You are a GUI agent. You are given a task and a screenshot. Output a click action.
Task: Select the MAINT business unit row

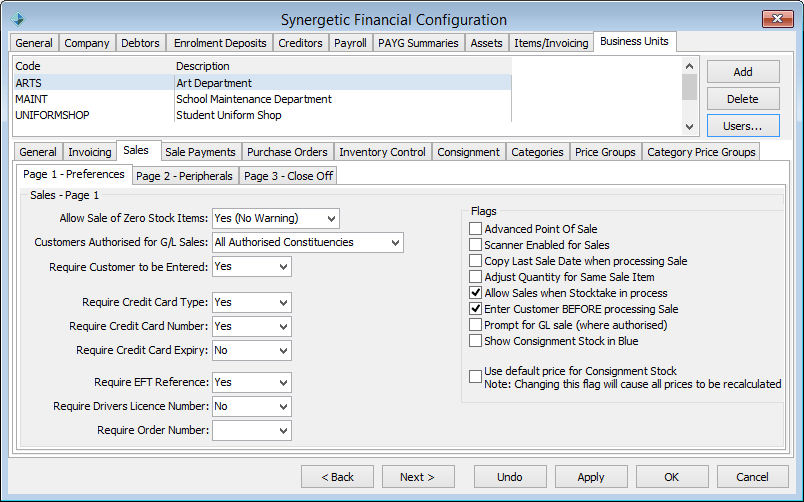(263, 99)
